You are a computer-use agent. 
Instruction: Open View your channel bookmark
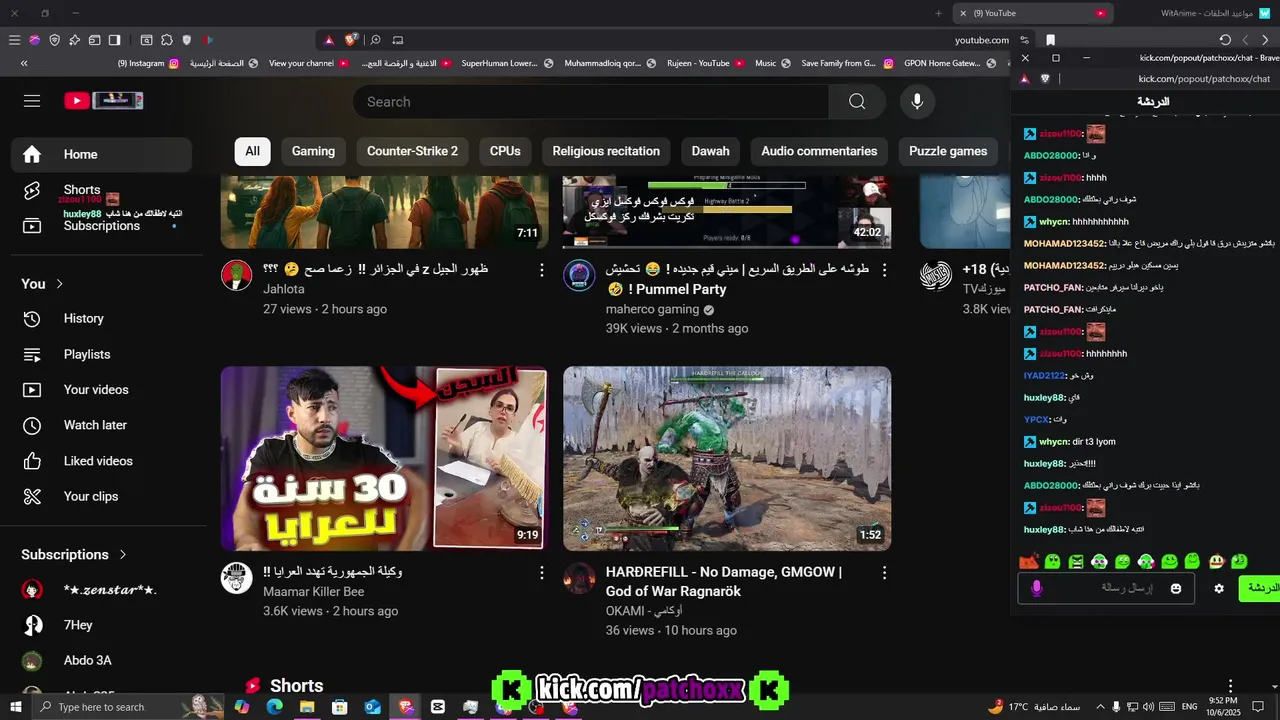pyautogui.click(x=308, y=63)
